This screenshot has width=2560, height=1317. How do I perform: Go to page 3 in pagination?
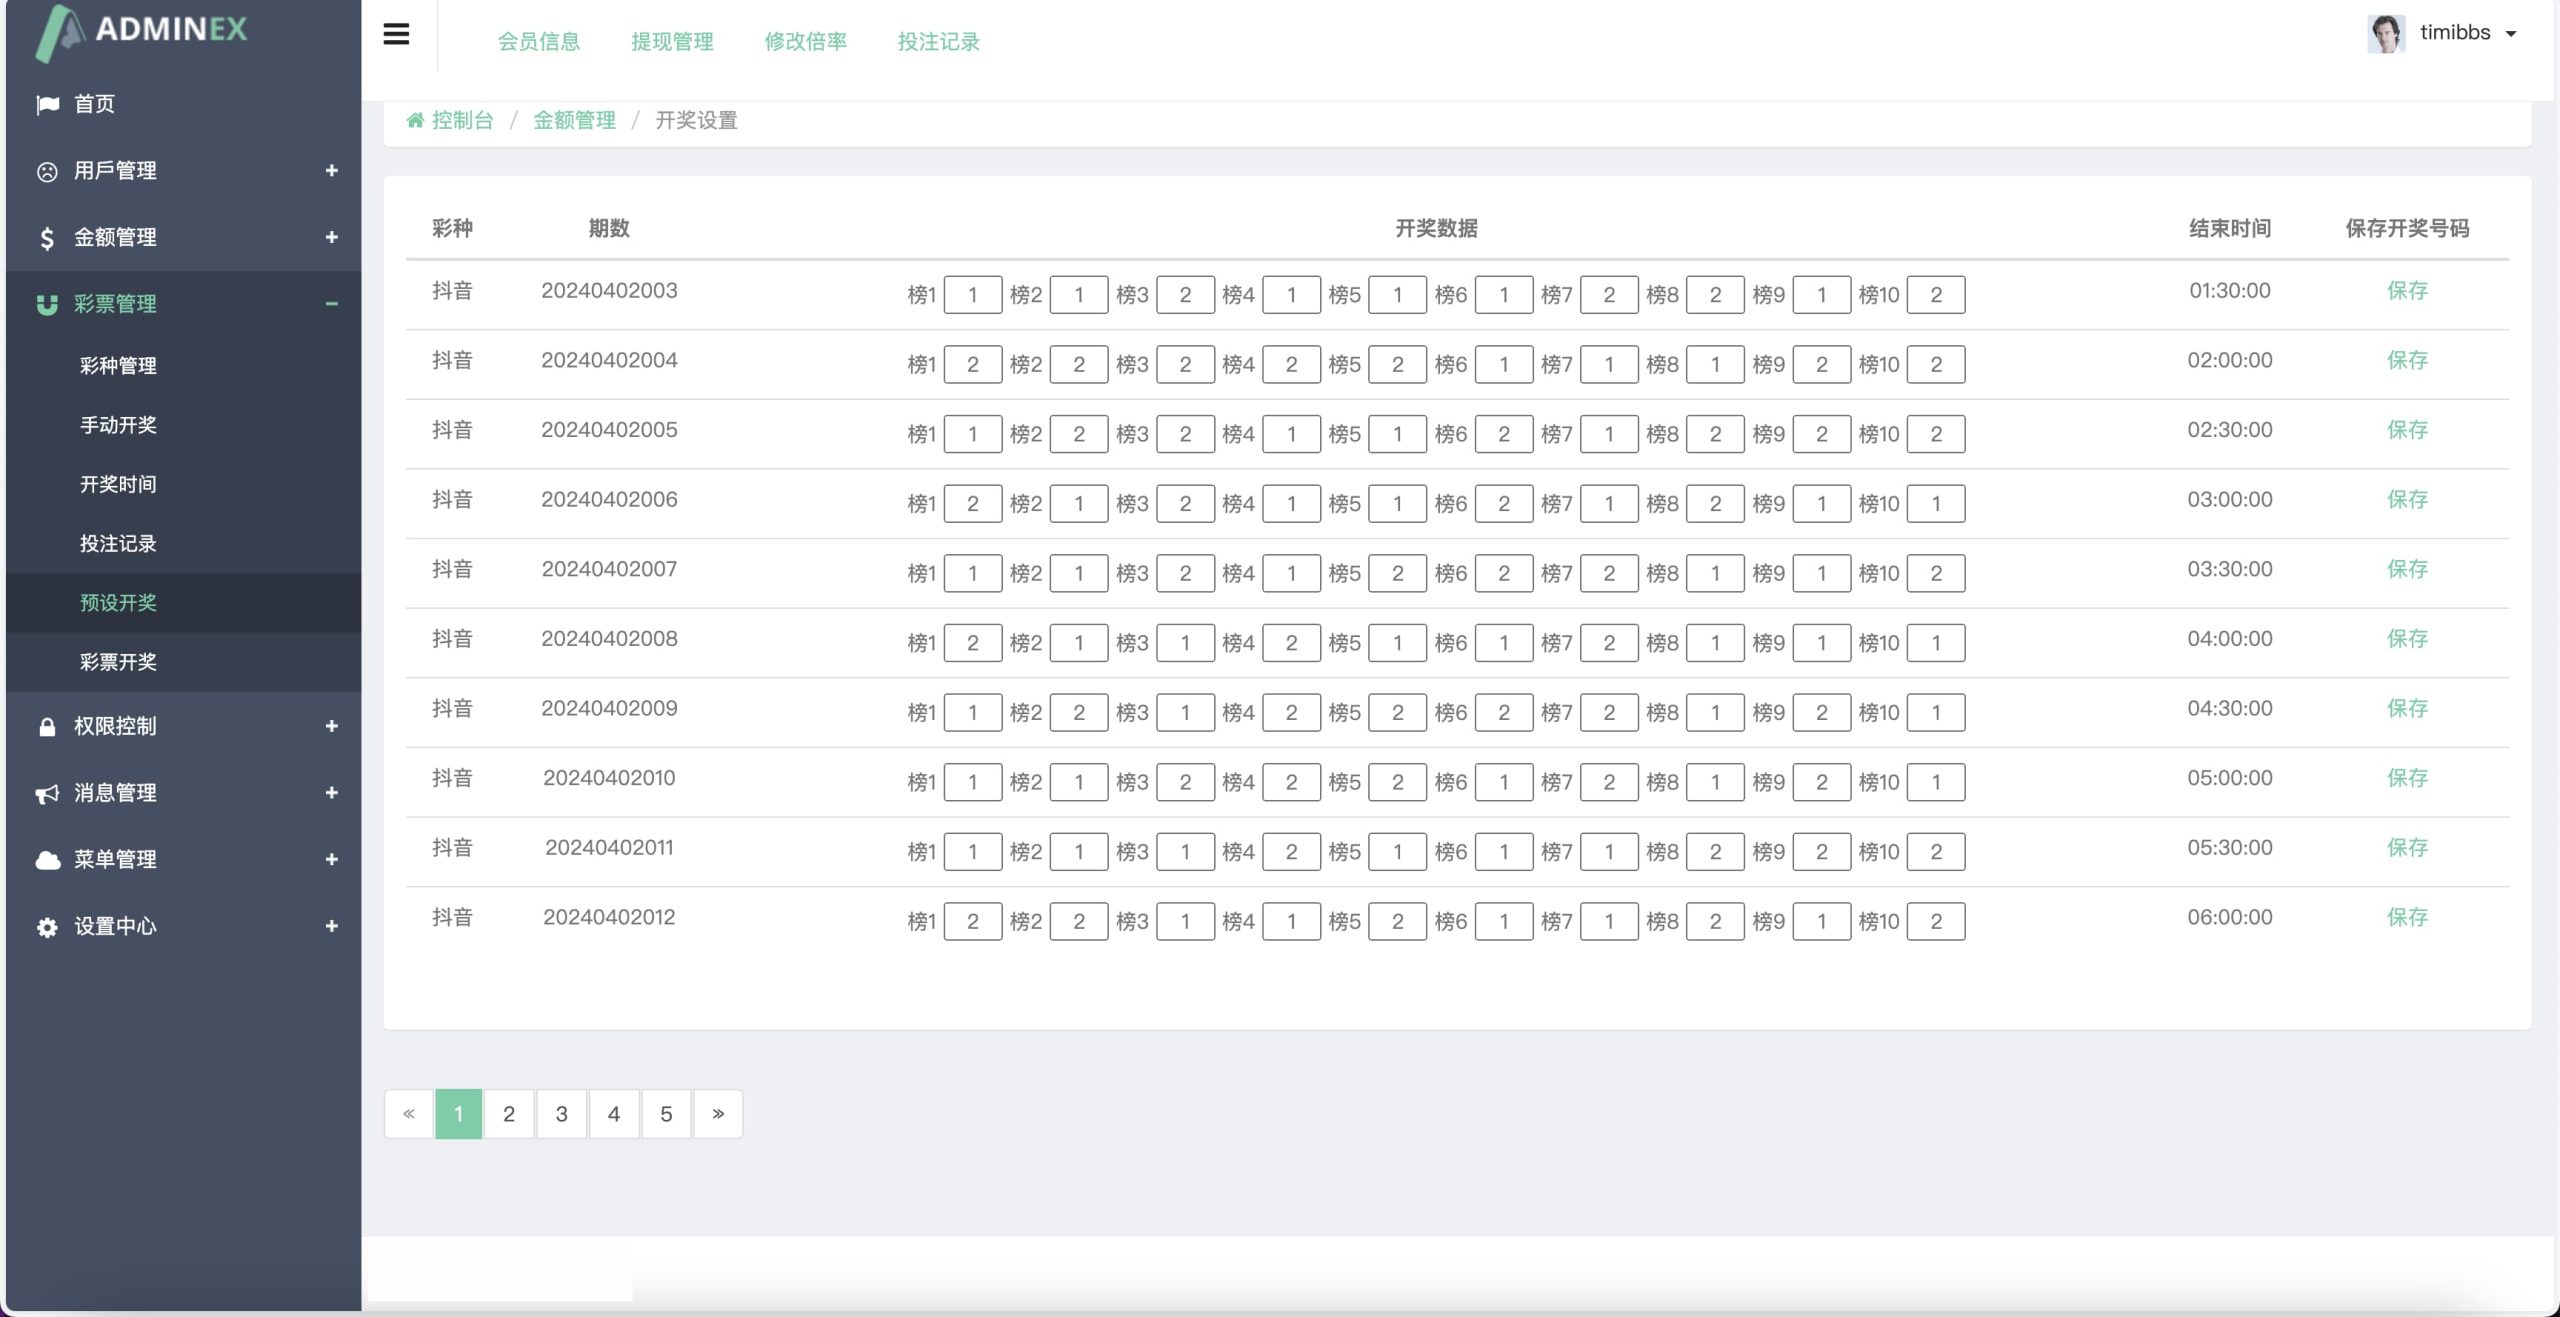562,1114
